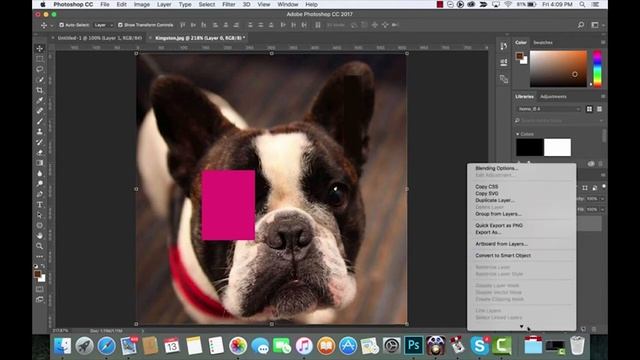Choose Export As in context menu
Viewport: 640px width, 360px height.
coord(488,232)
